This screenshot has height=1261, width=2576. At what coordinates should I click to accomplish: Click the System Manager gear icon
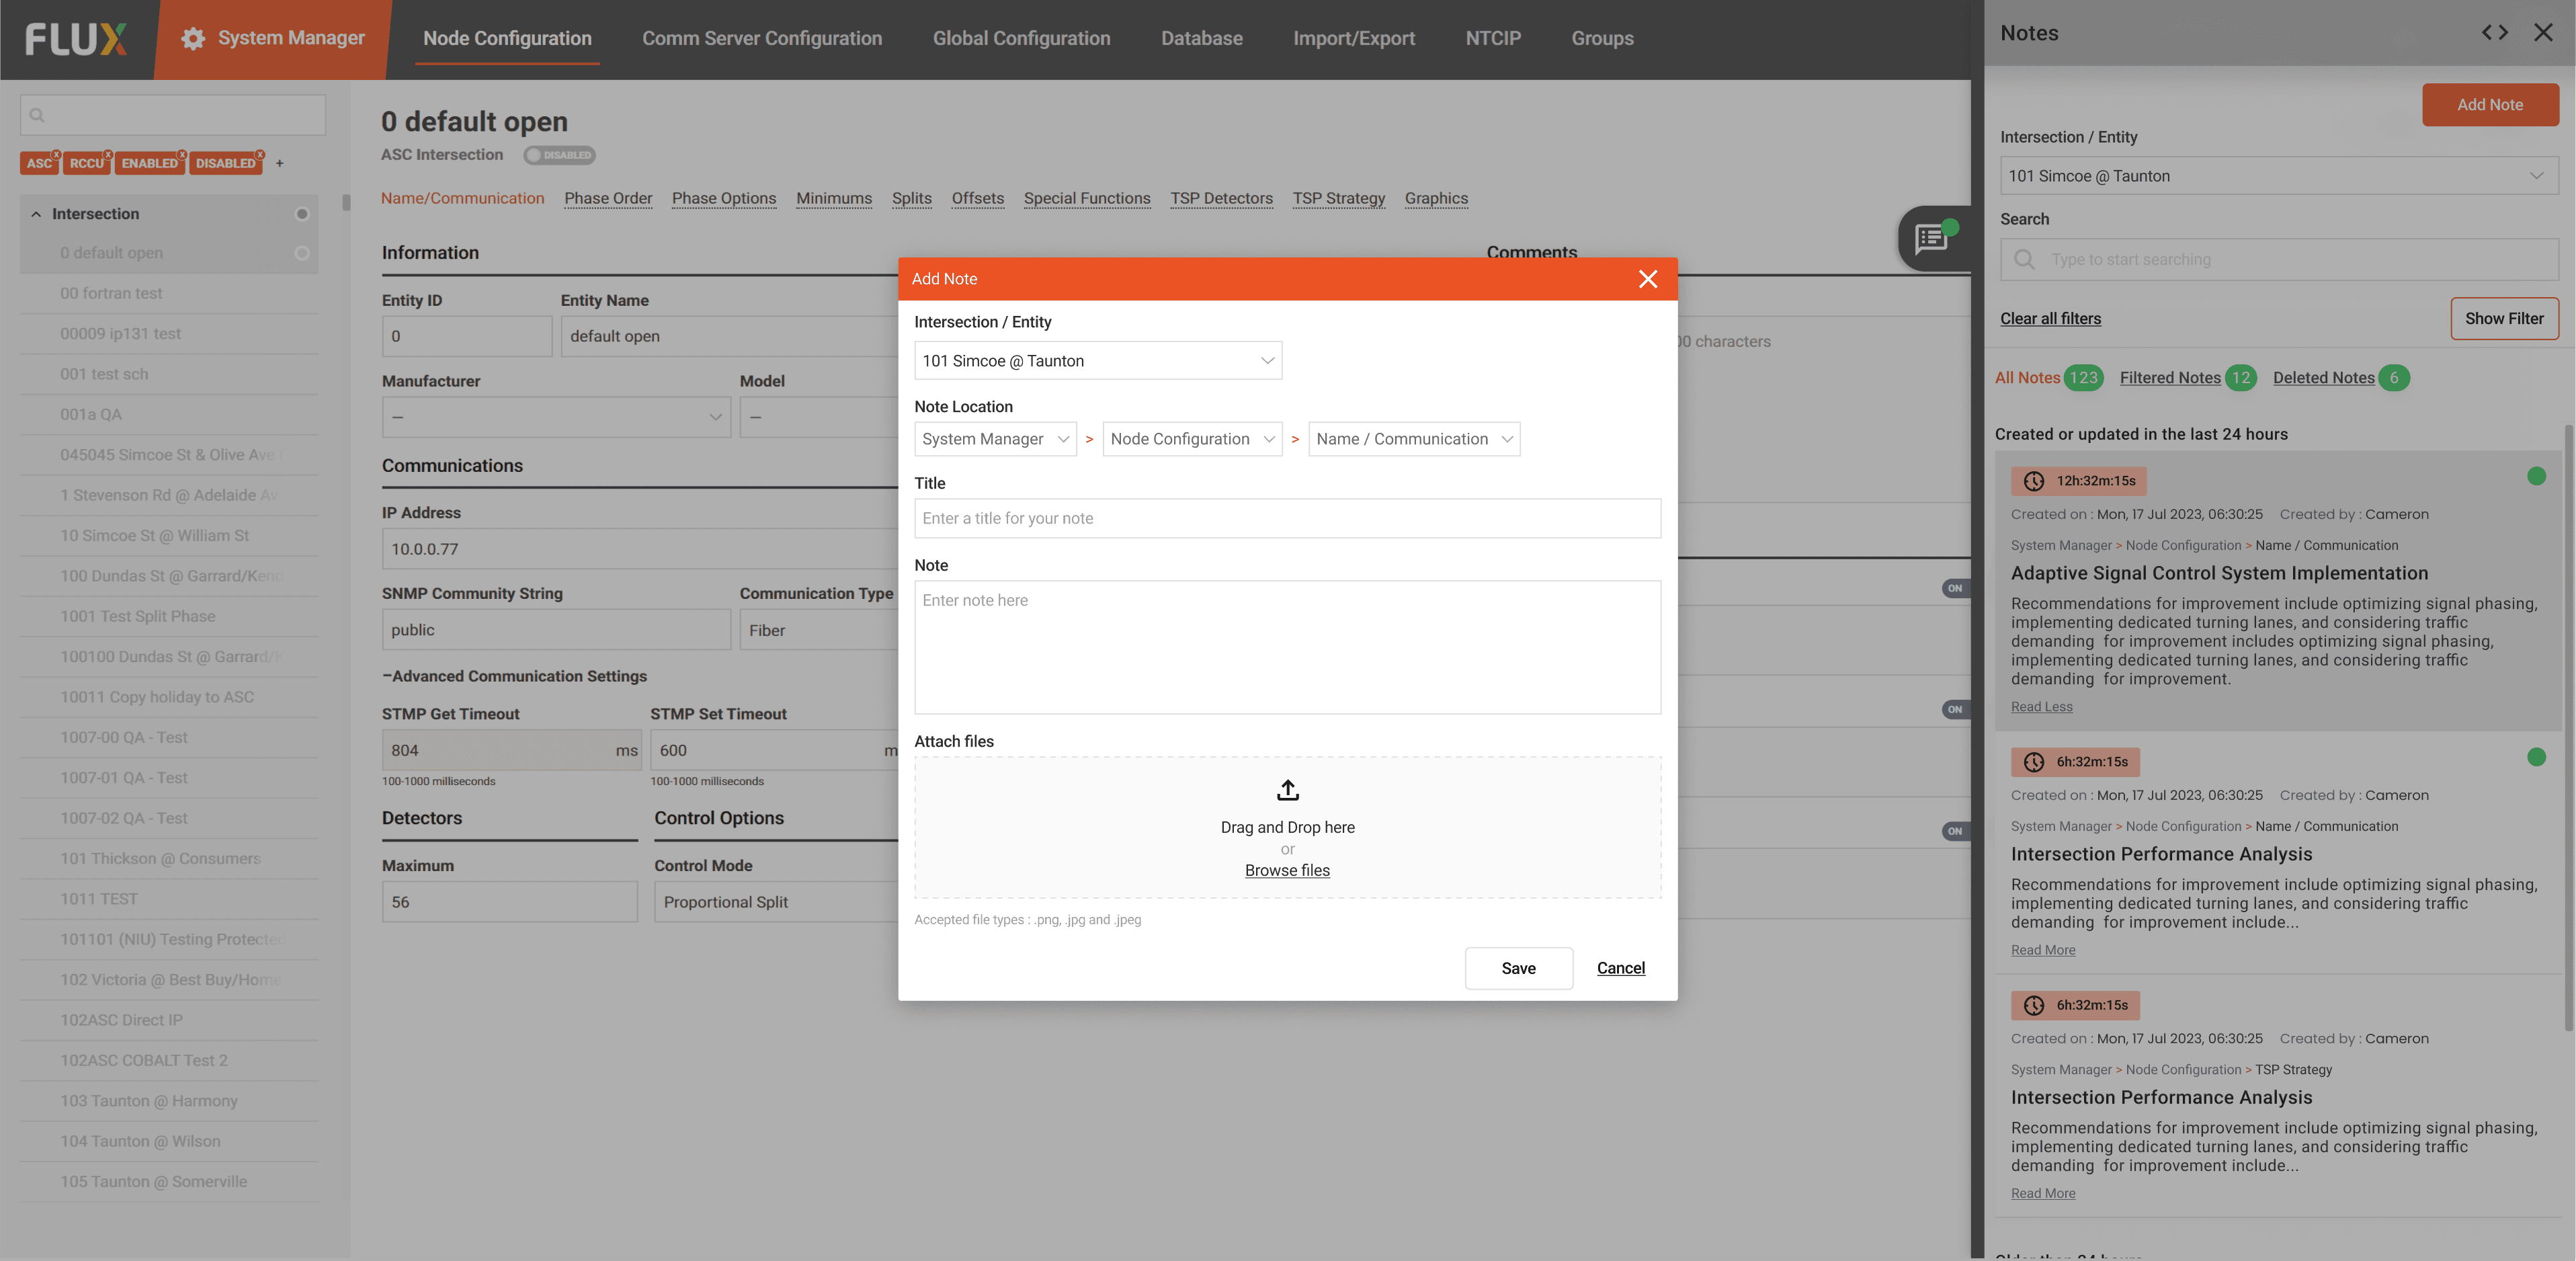pos(193,38)
